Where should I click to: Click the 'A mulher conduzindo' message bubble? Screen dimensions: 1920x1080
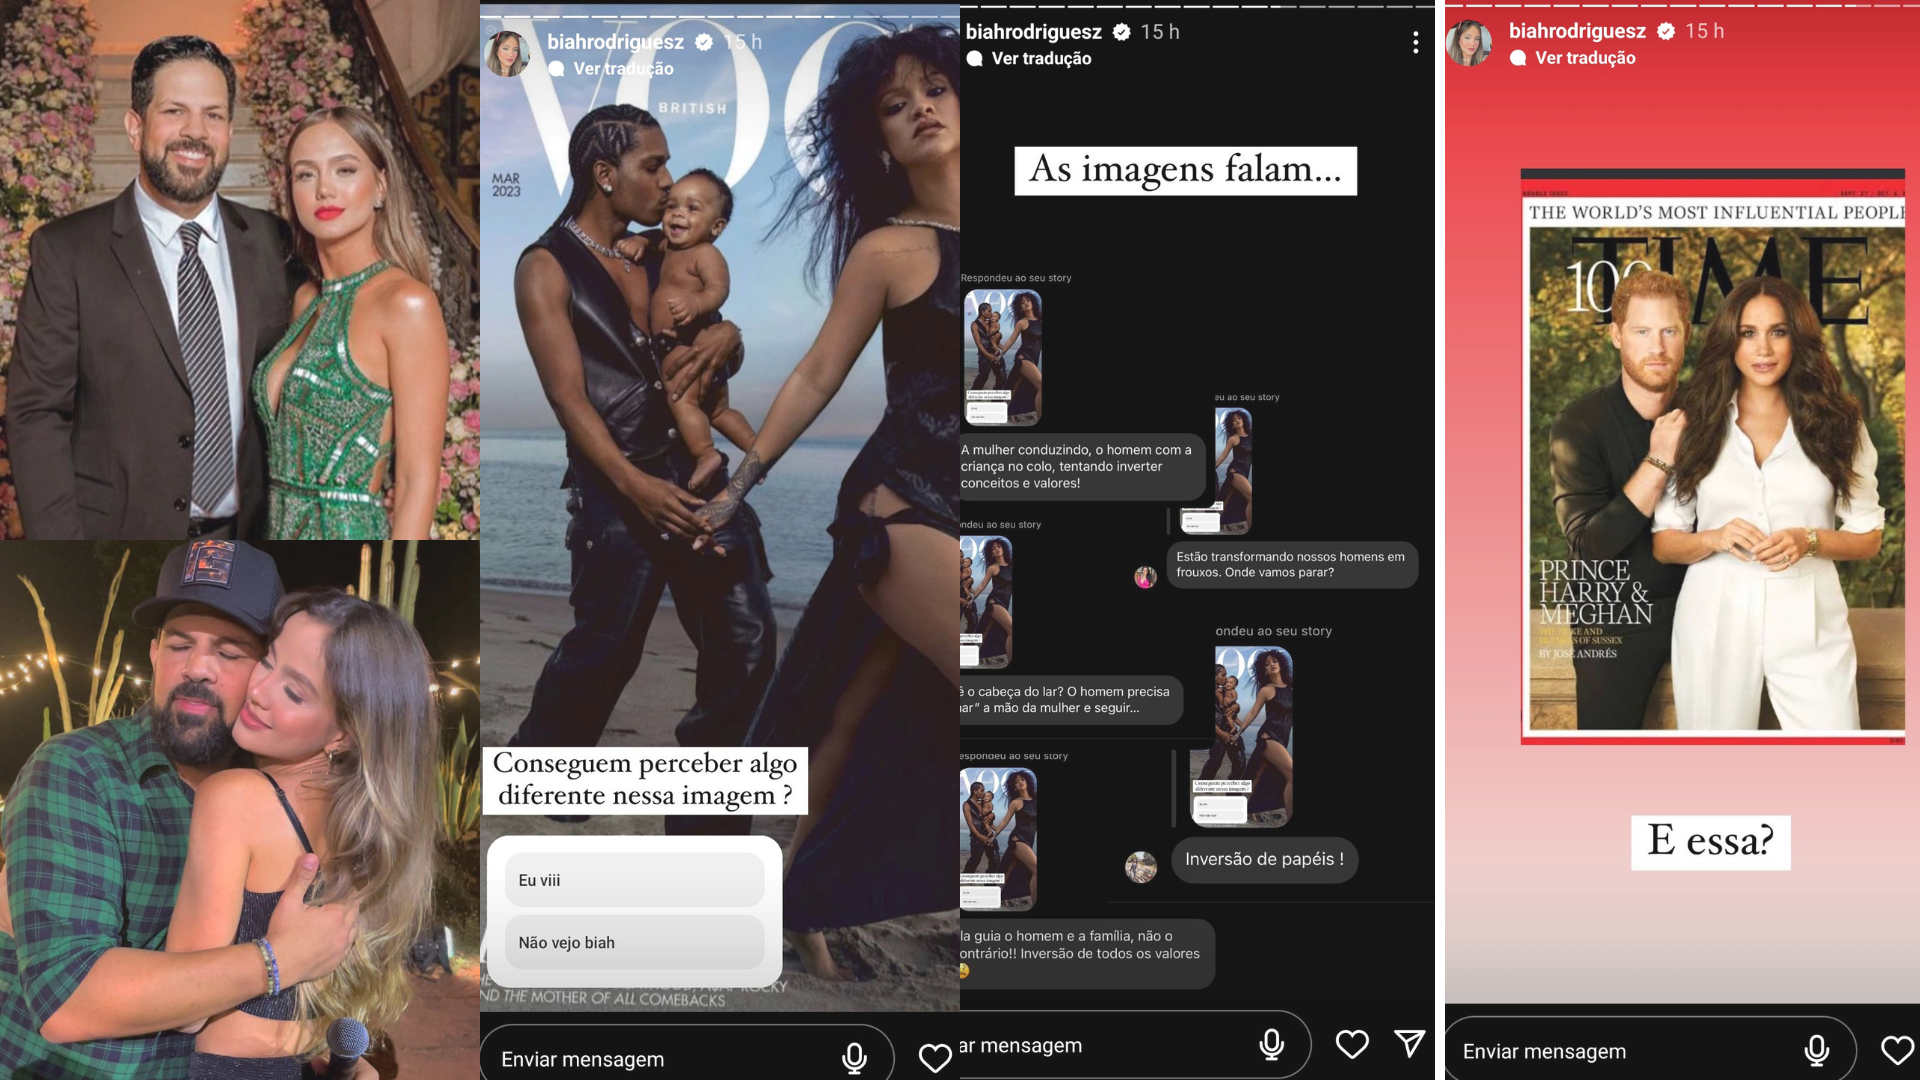[x=1082, y=467]
